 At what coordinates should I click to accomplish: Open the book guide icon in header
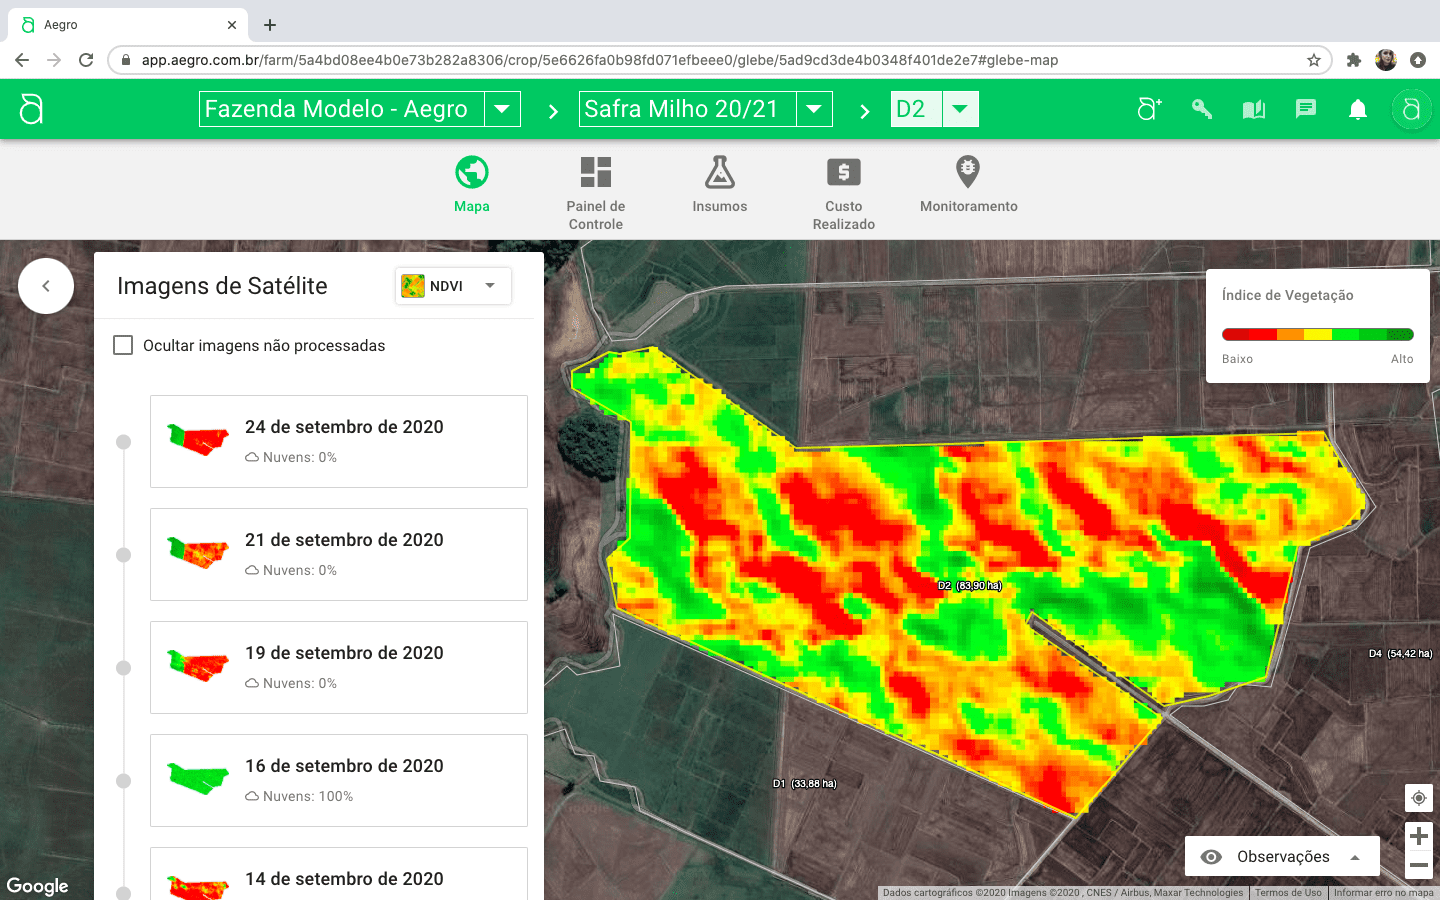(1253, 109)
